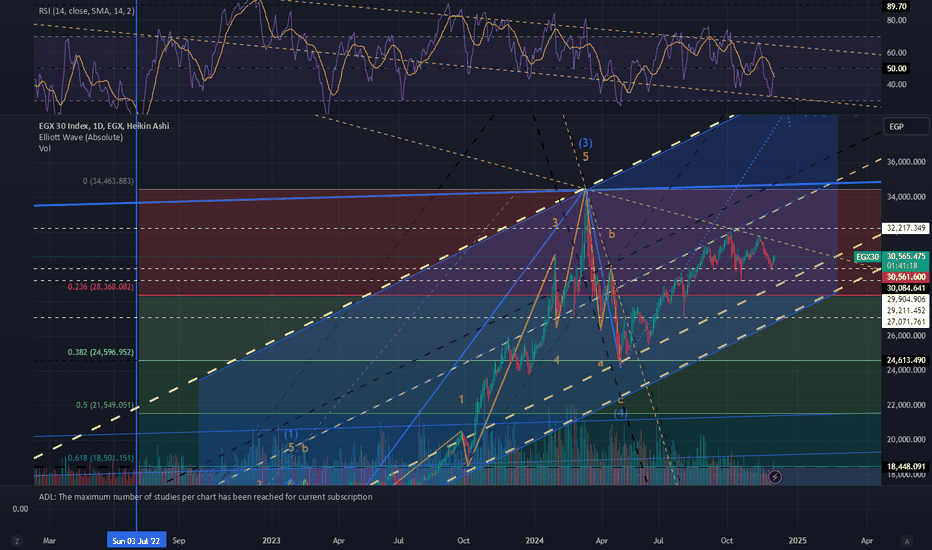The image size is (932, 550).
Task: Click the 0.00 value on the ADL pane scale
Action: coord(20,509)
